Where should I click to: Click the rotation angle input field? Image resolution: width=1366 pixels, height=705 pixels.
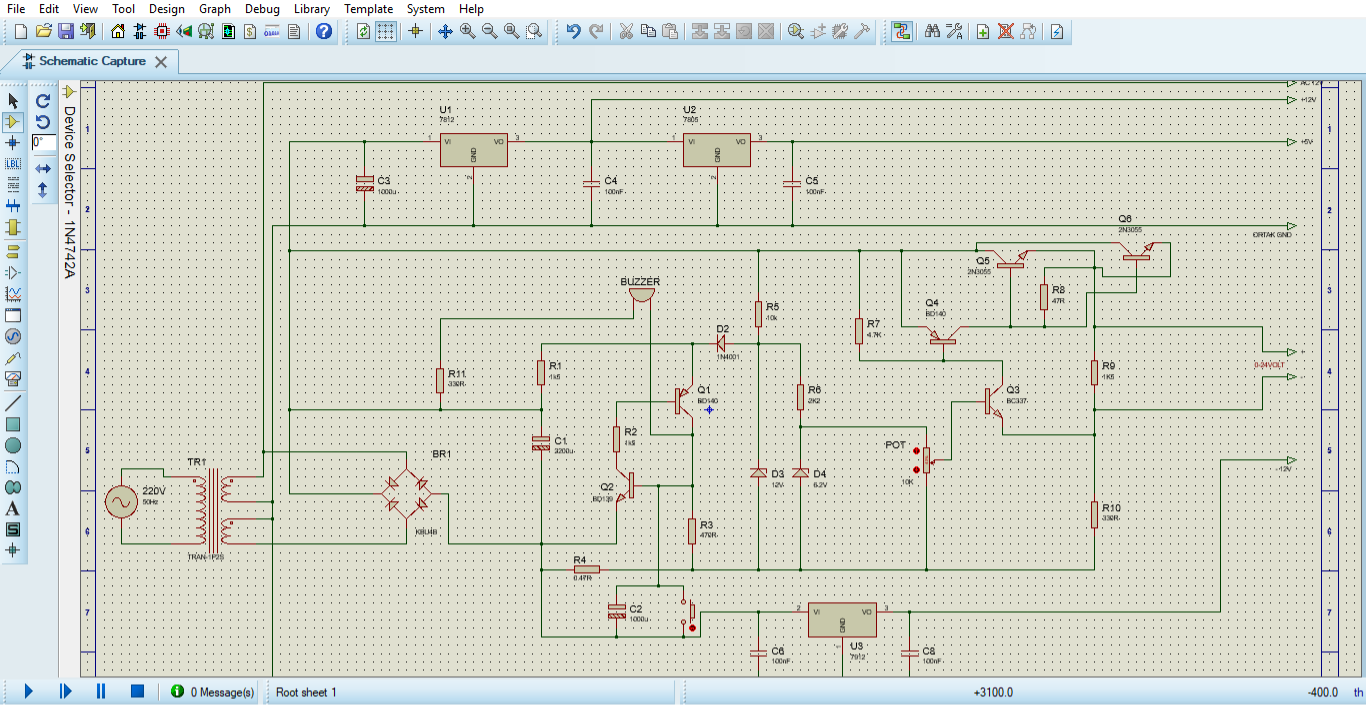point(43,143)
